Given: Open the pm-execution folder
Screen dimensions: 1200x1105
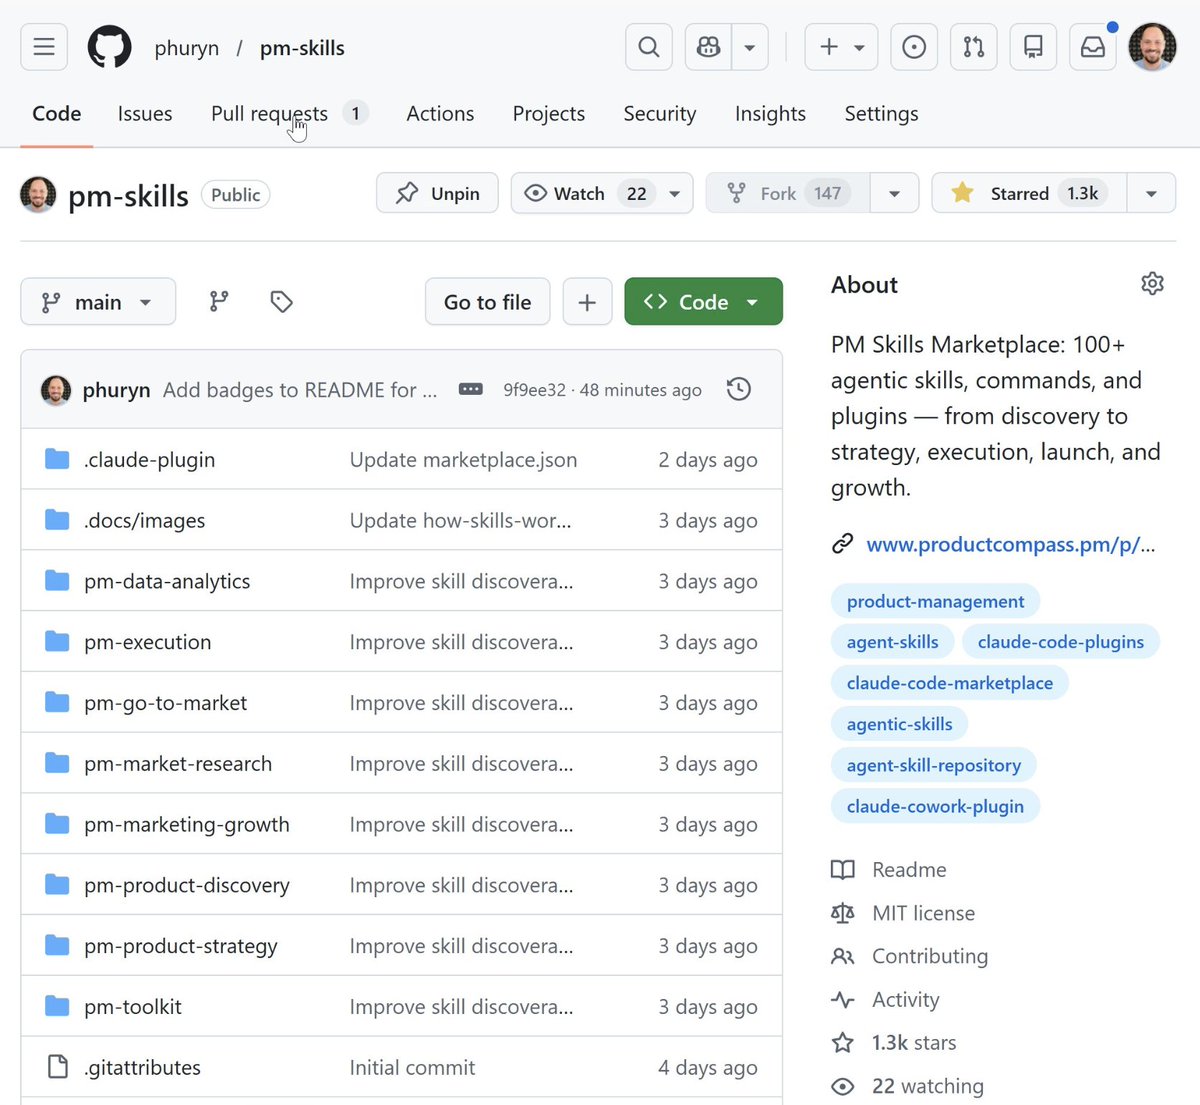Looking at the screenshot, I should (x=148, y=643).
